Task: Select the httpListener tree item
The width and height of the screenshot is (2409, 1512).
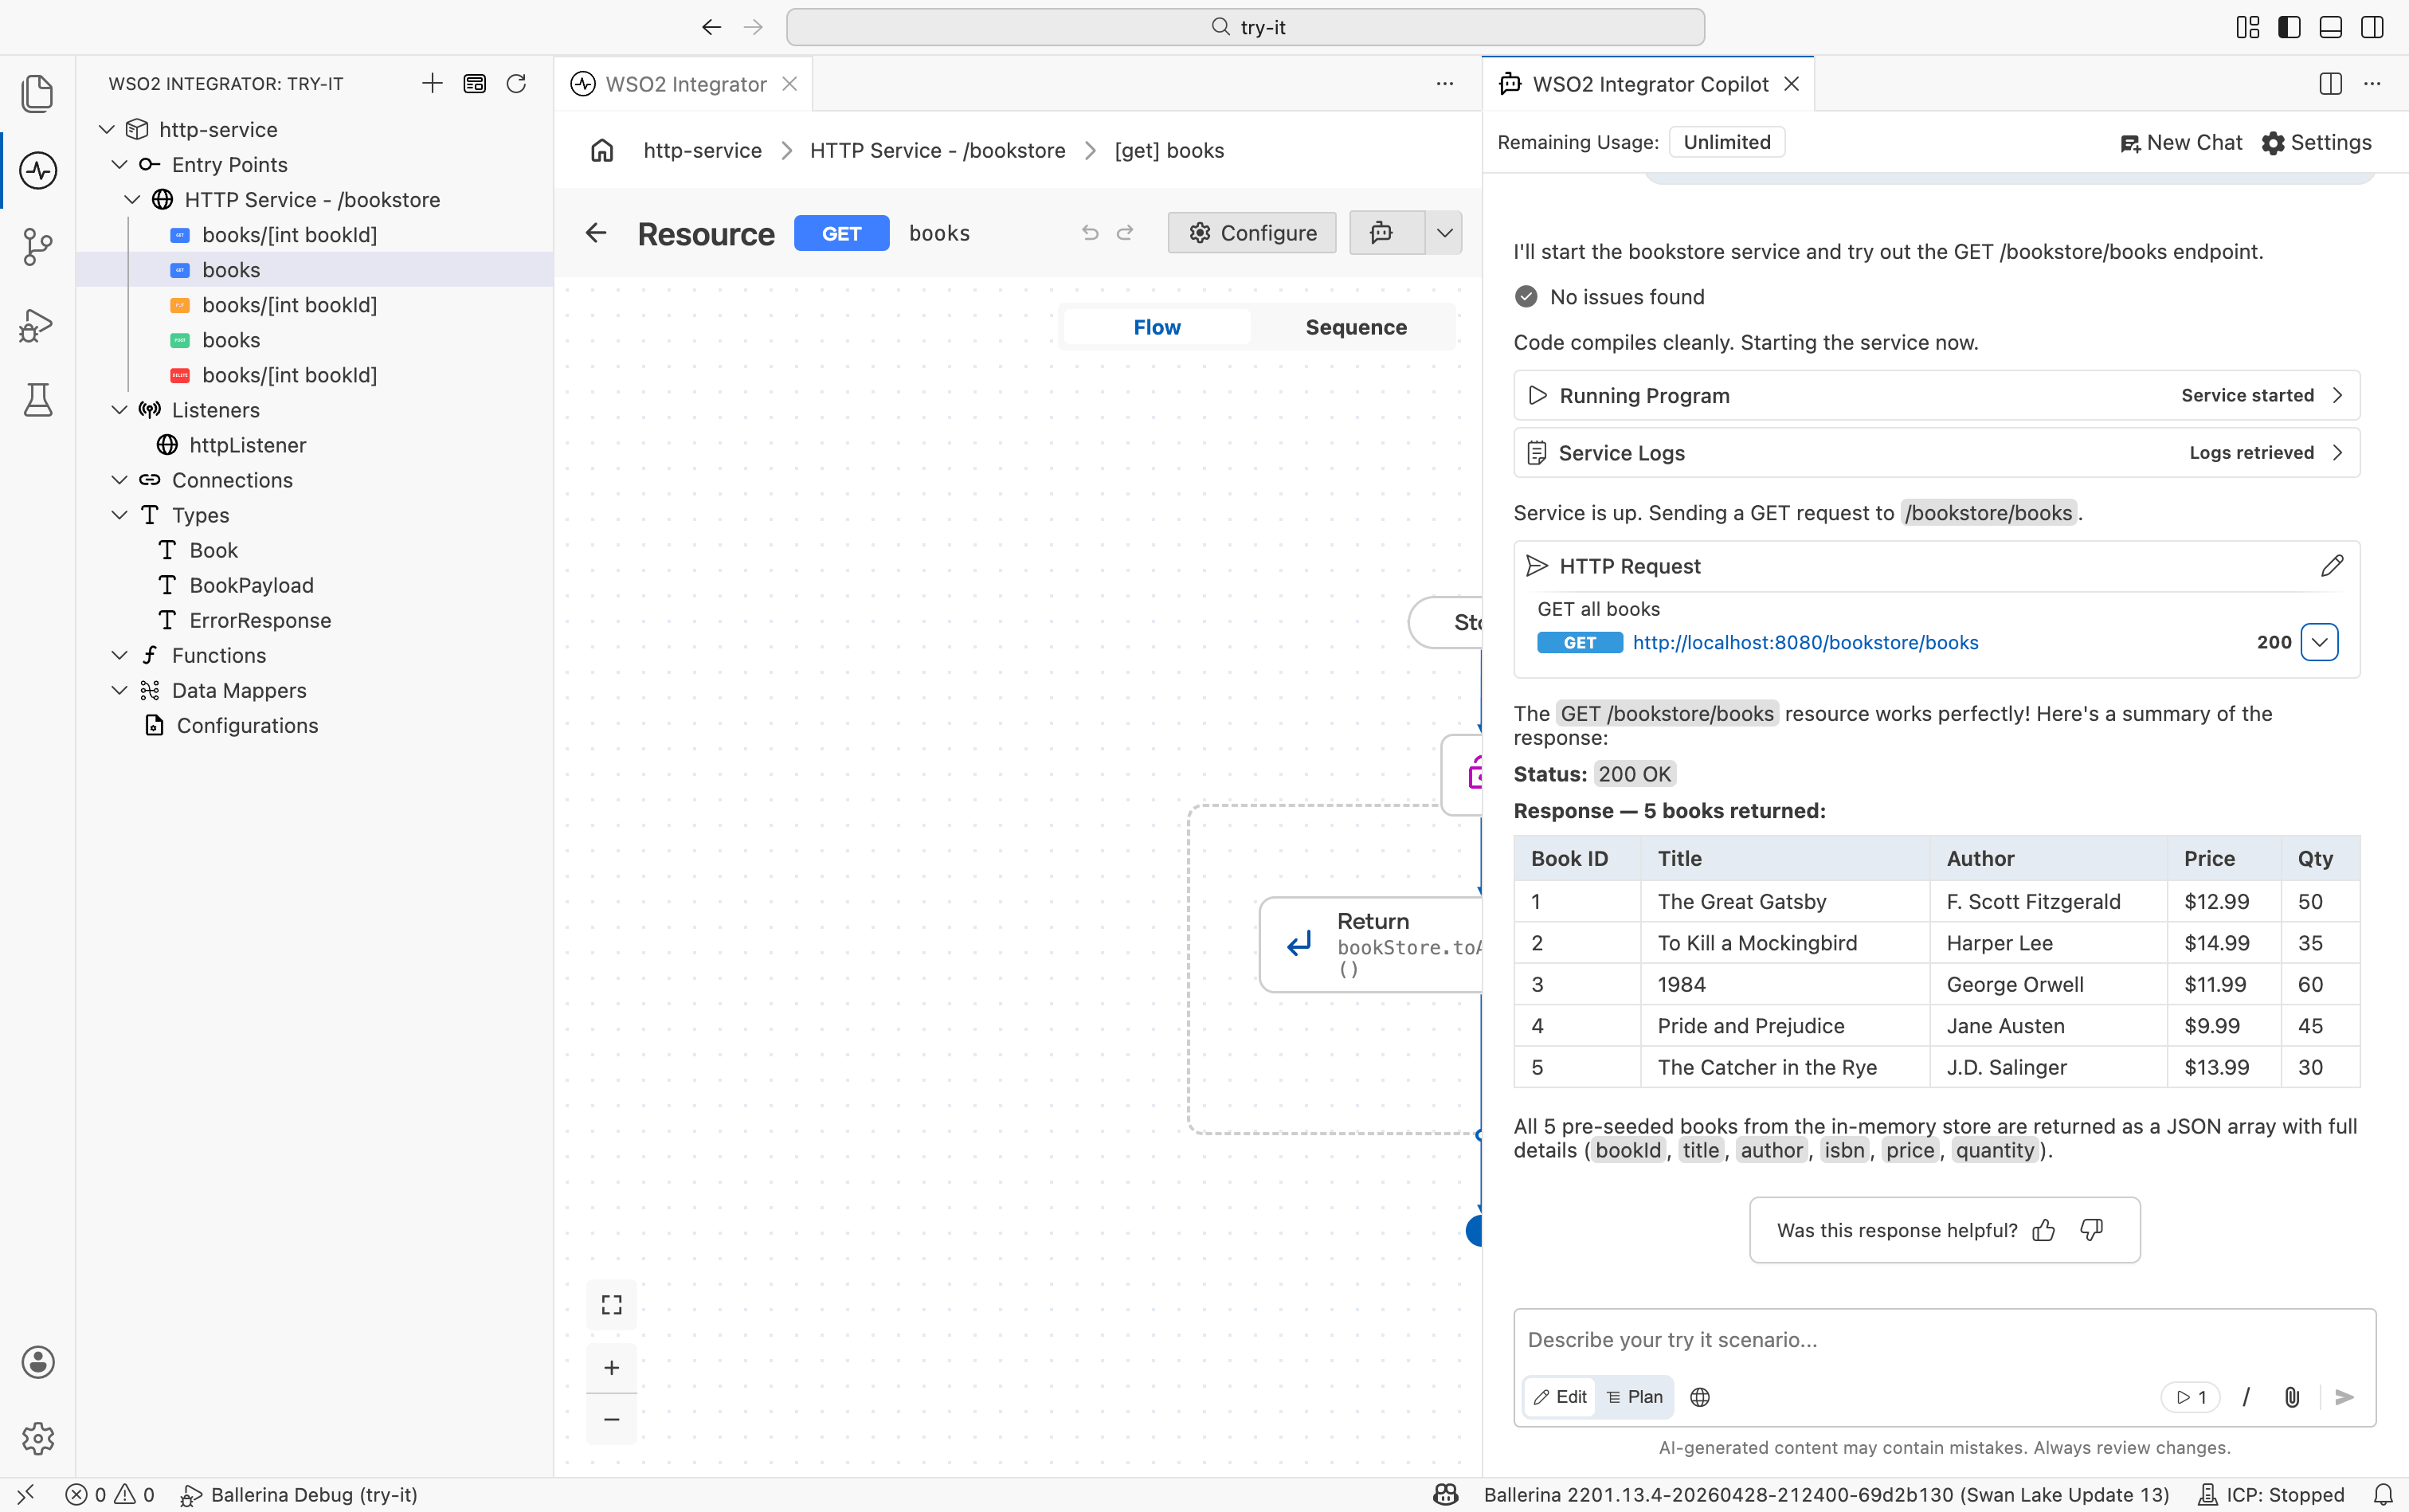Action: pyautogui.click(x=247, y=445)
